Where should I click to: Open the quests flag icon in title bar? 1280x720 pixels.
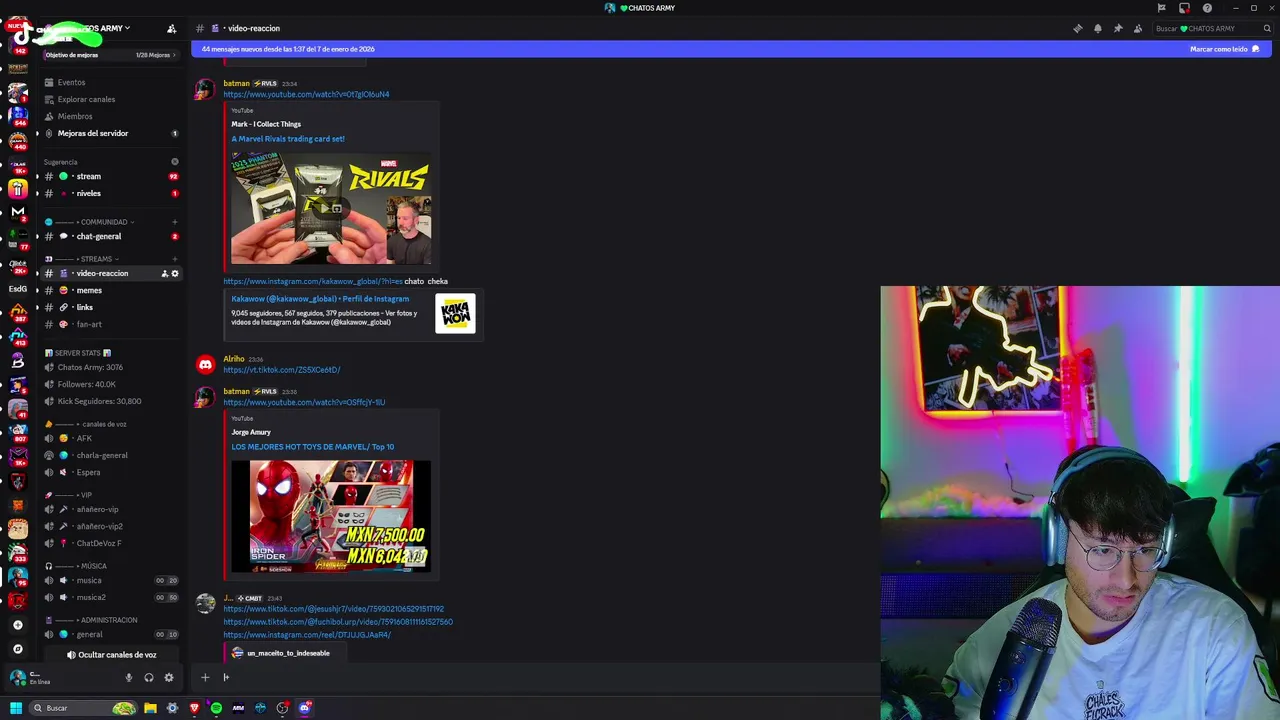(1161, 8)
